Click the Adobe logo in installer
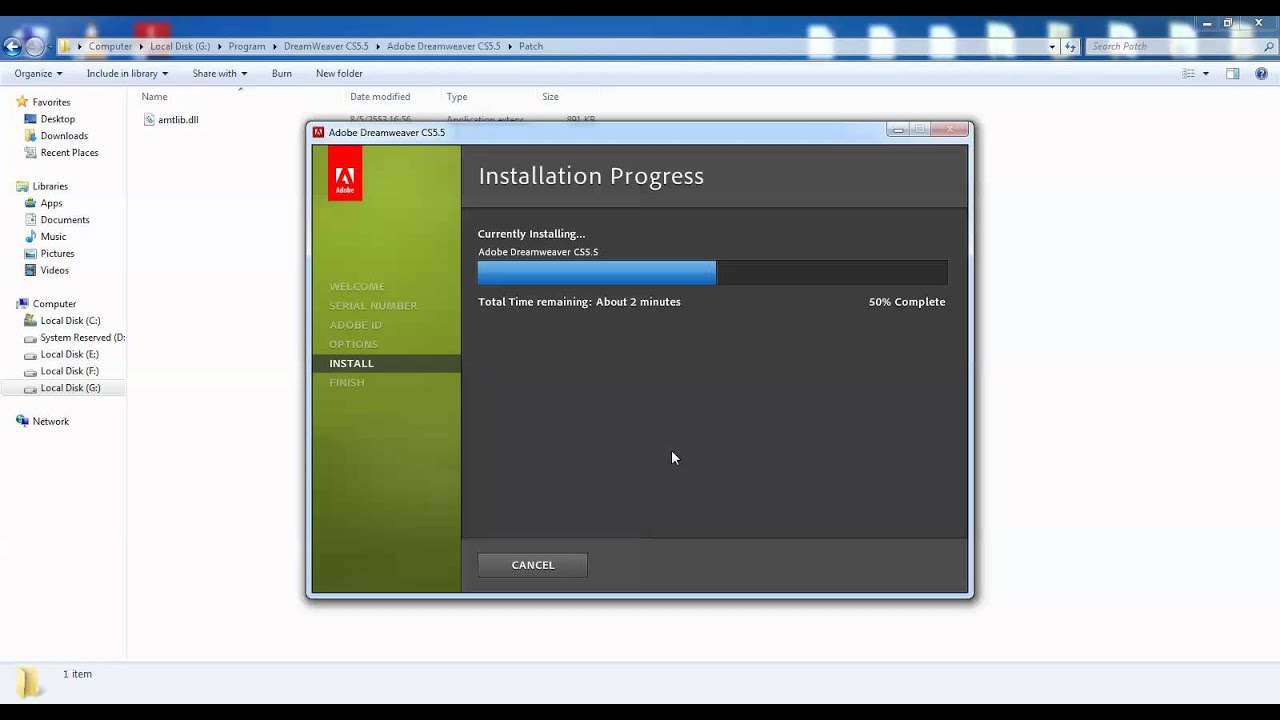This screenshot has height=720, width=1280. pyautogui.click(x=345, y=173)
